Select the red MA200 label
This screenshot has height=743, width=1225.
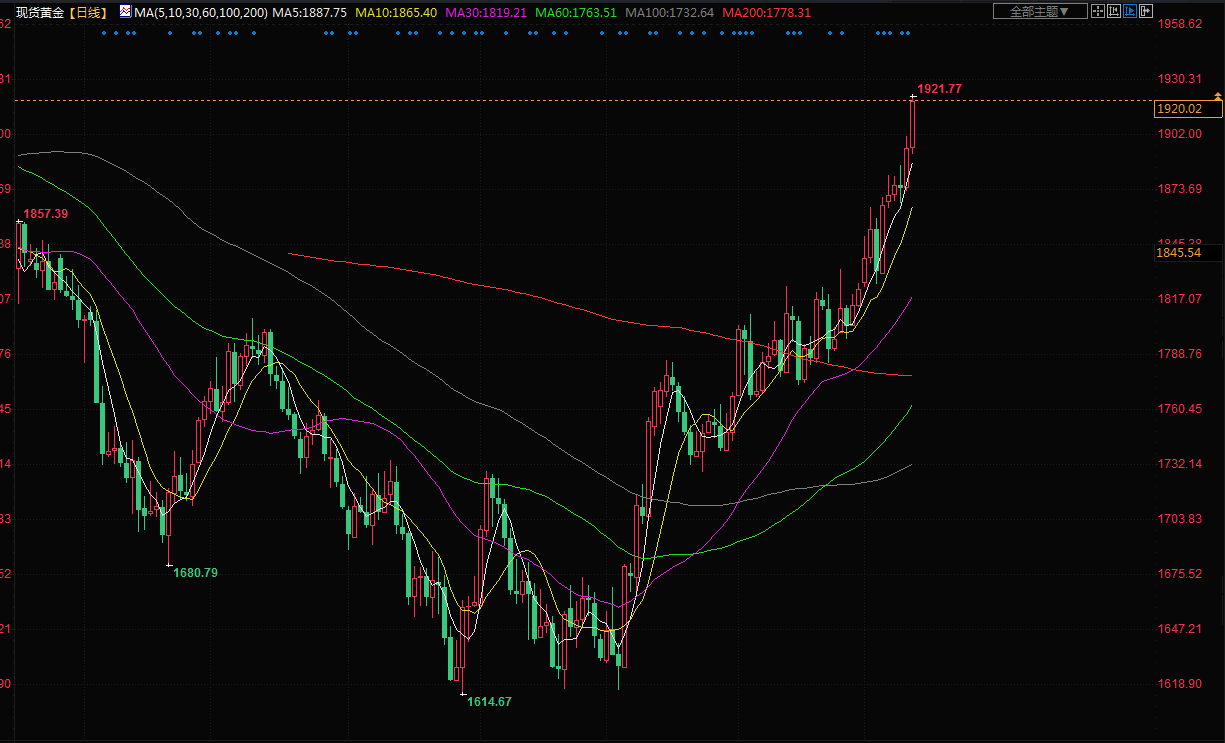pyautogui.click(x=766, y=12)
